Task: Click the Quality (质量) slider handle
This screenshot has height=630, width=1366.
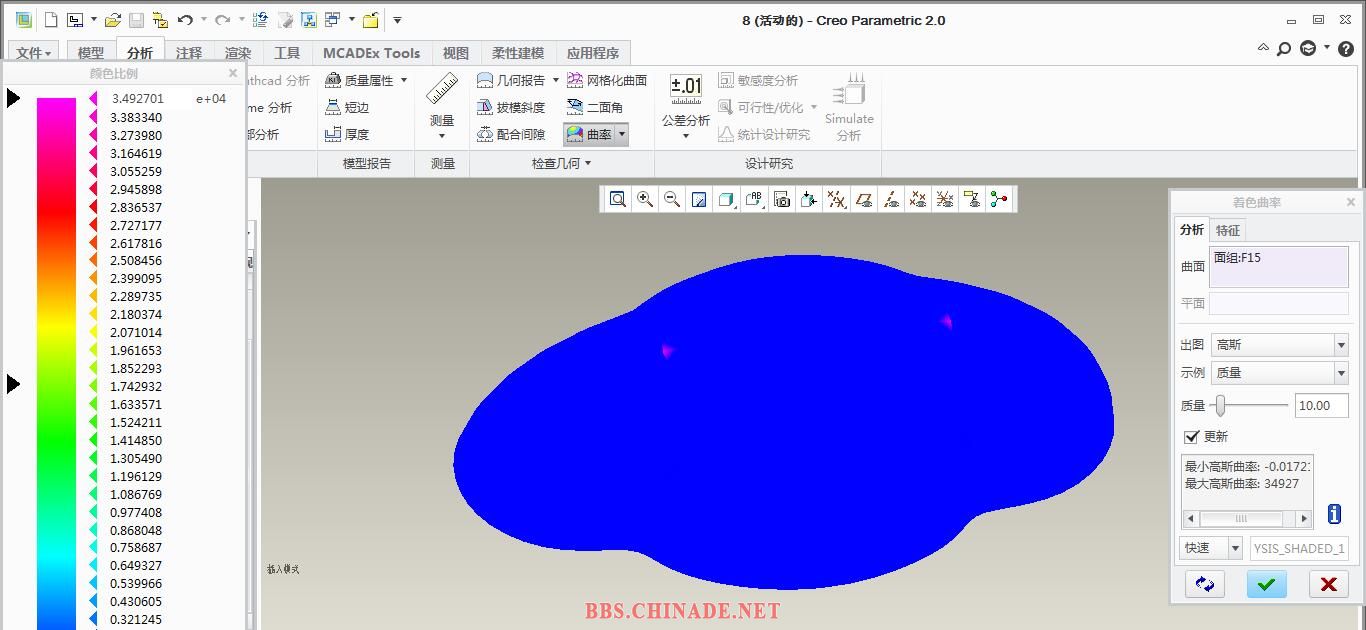Action: pos(1220,405)
